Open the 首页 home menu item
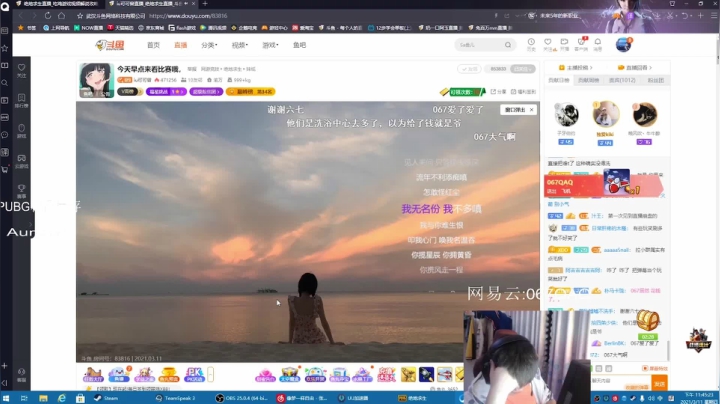 click(x=153, y=45)
